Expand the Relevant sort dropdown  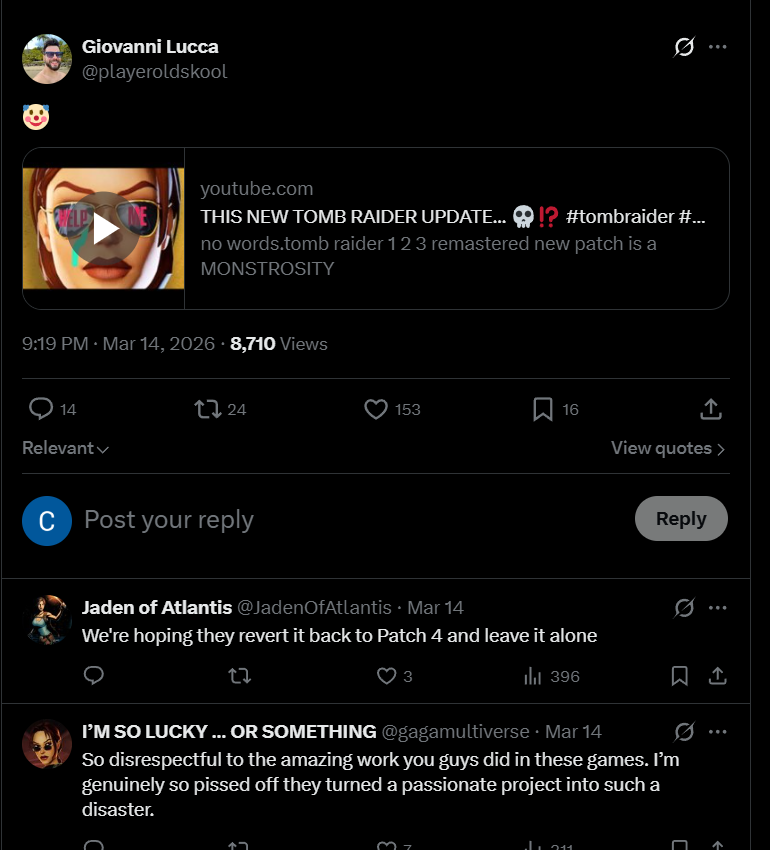(66, 448)
